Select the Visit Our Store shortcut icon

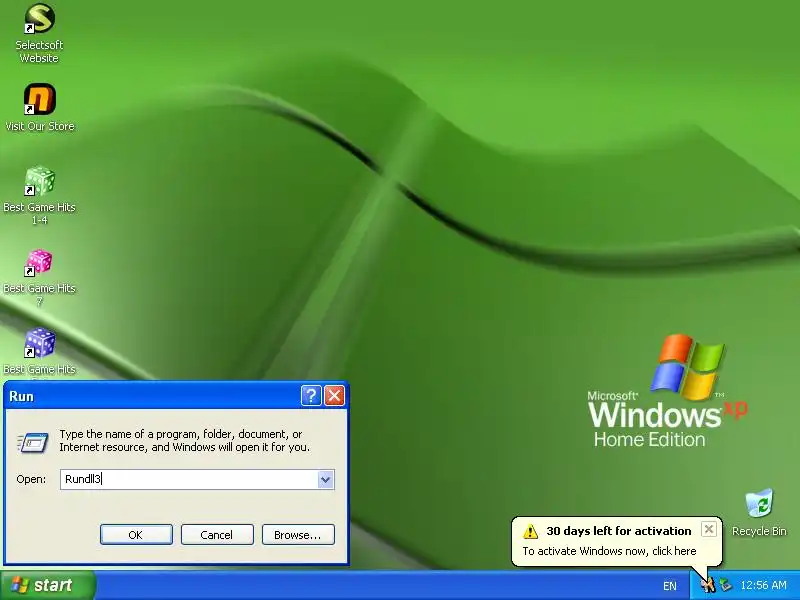[x=39, y=99]
